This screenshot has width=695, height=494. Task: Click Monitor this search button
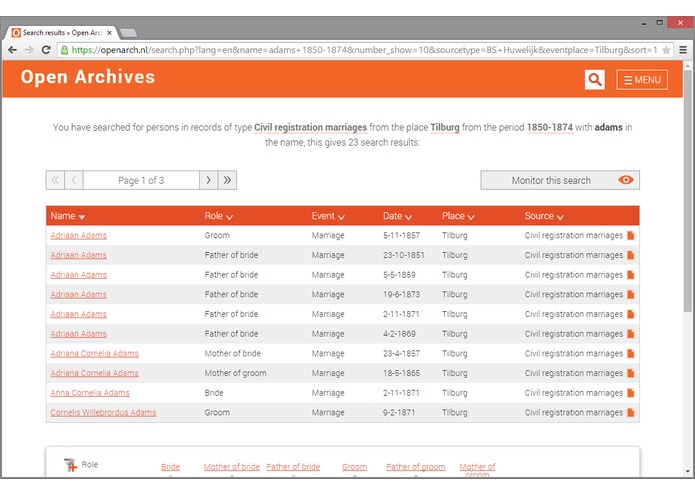point(560,180)
